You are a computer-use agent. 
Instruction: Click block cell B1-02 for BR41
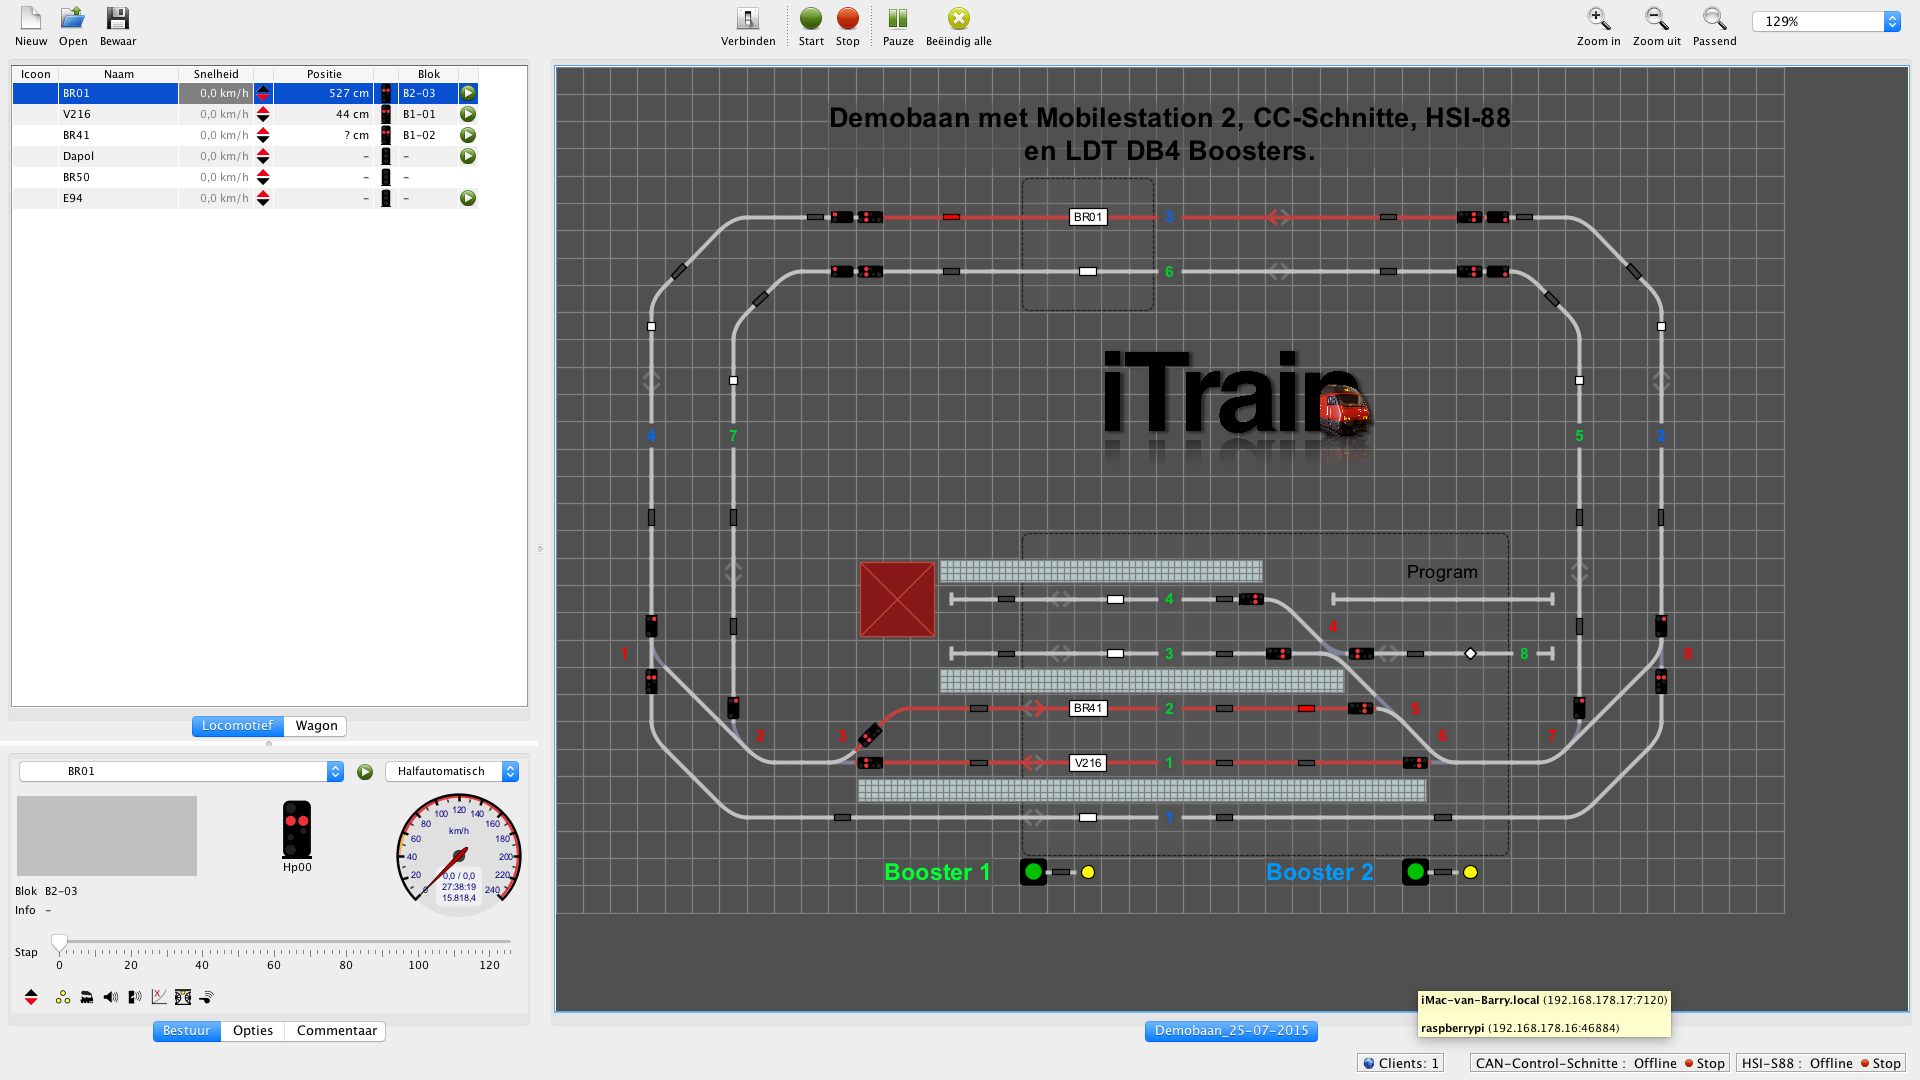pyautogui.click(x=428, y=135)
